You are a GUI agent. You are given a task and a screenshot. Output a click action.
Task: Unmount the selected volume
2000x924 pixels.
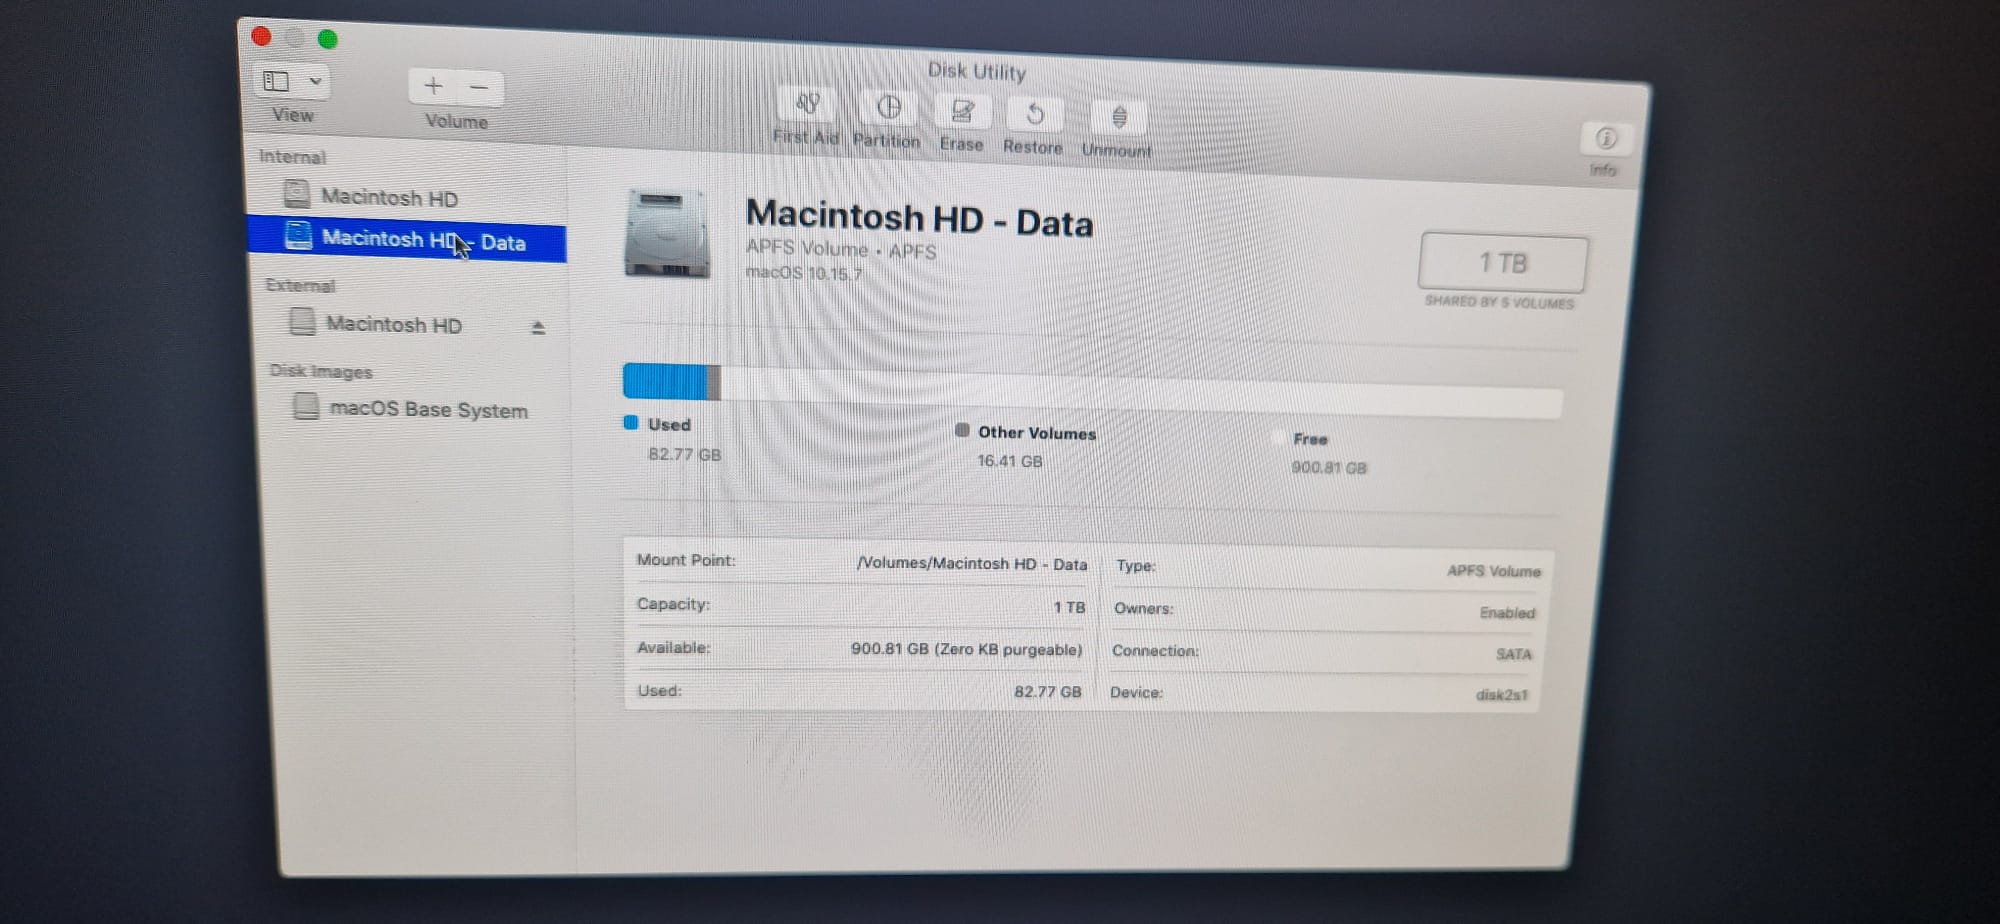(1119, 118)
